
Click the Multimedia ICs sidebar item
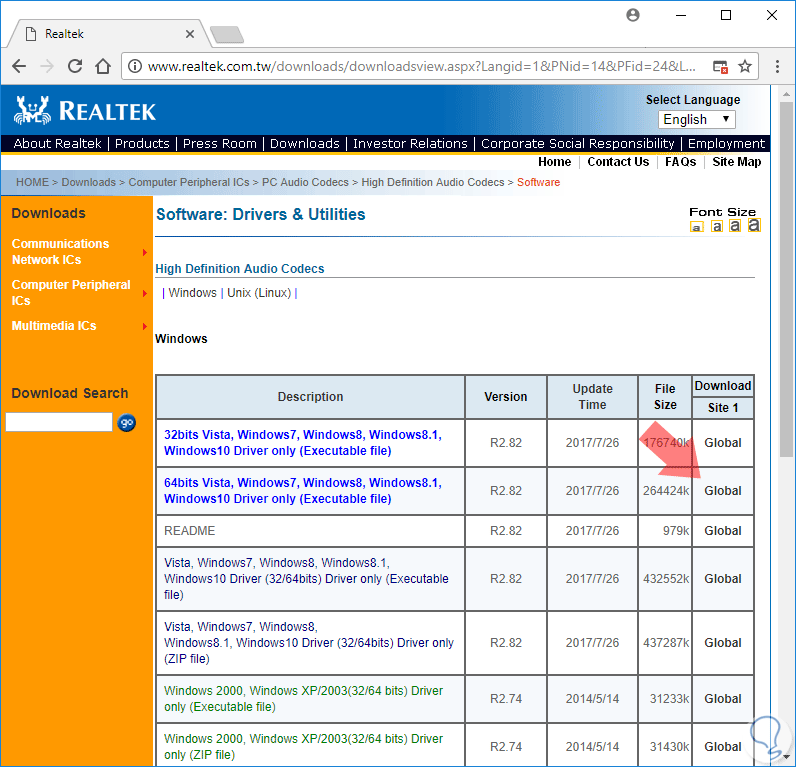(x=54, y=326)
